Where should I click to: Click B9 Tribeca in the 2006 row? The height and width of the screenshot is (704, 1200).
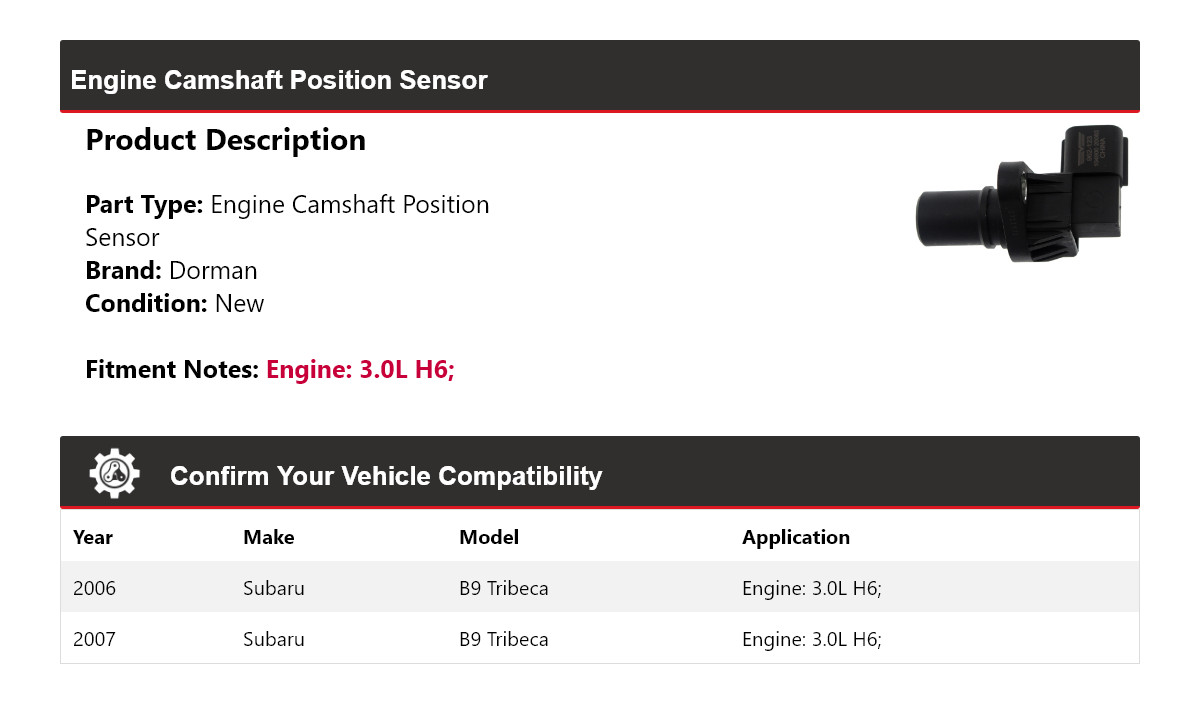[x=503, y=588]
